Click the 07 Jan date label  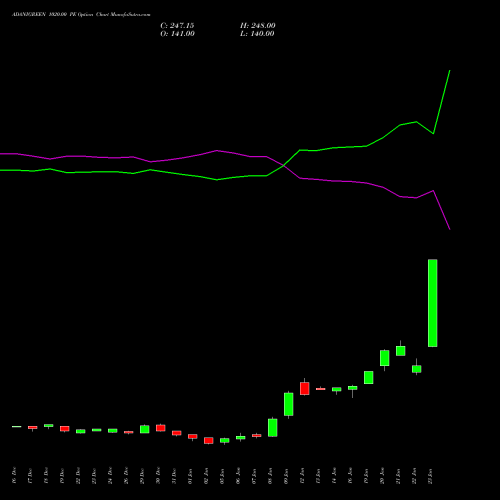pos(254,476)
